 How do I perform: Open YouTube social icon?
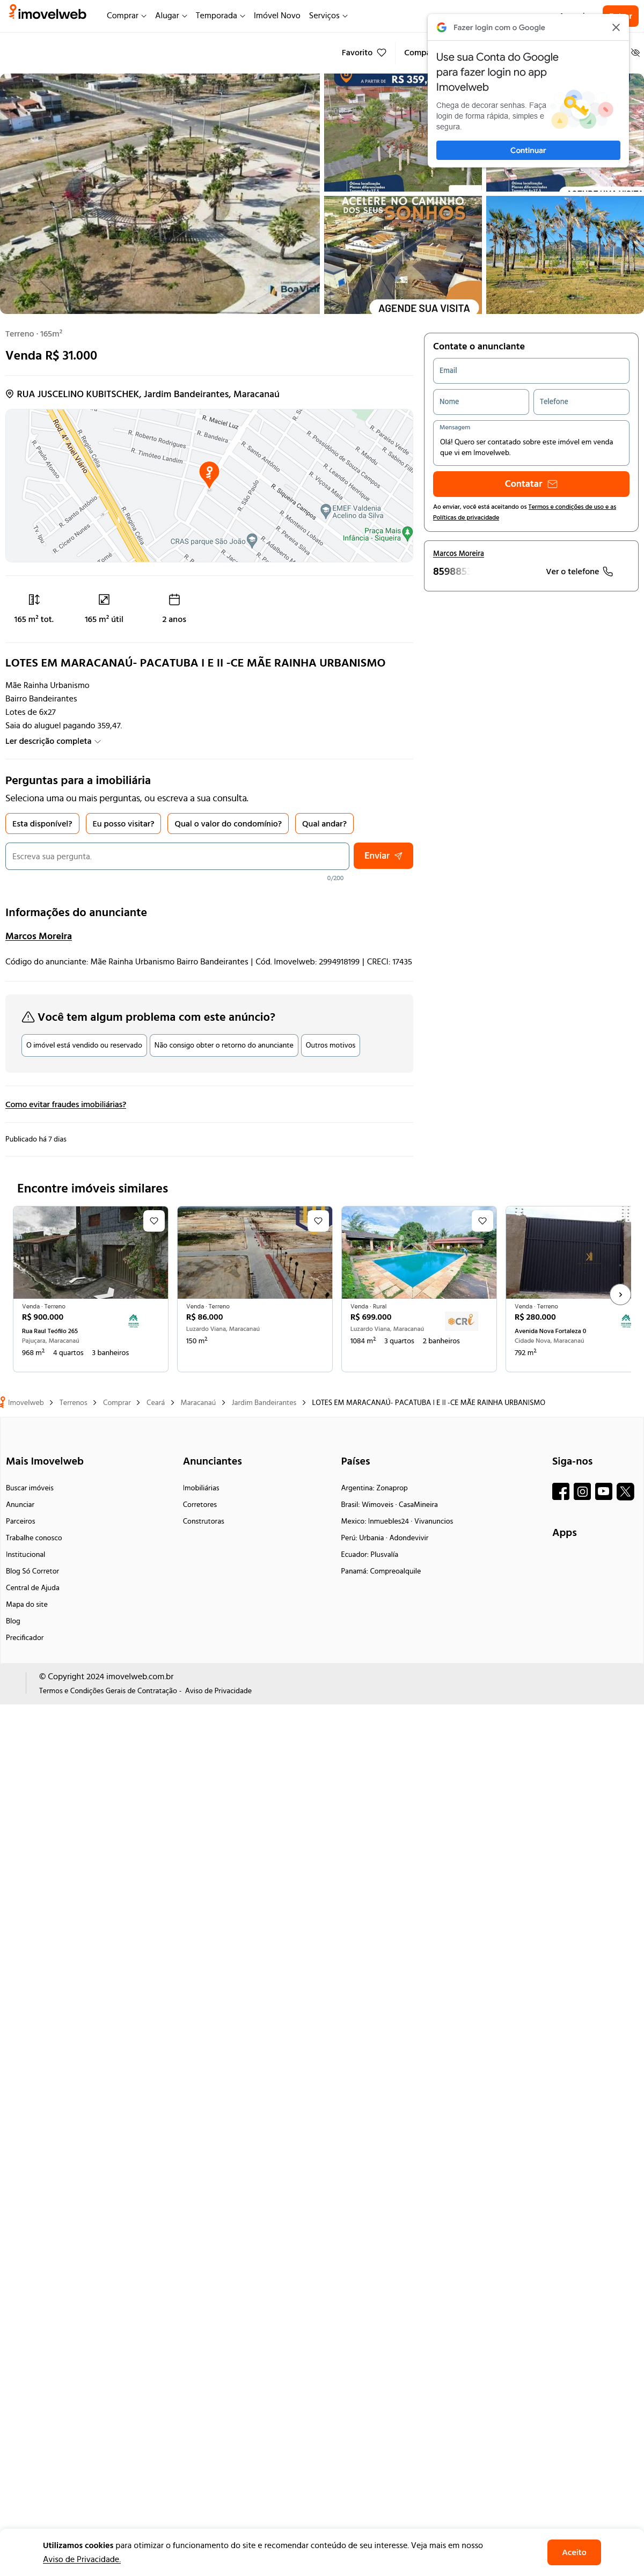604,1492
